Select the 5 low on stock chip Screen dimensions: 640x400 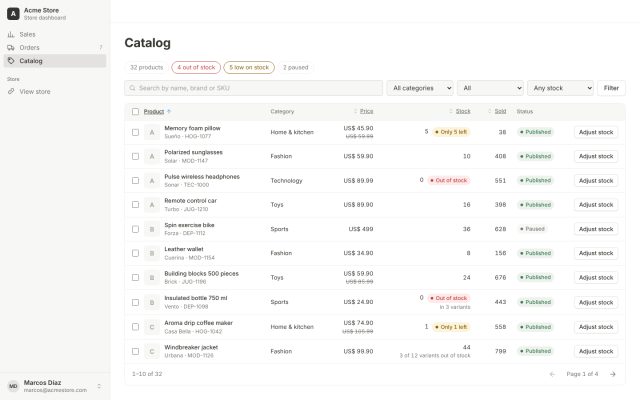[249, 67]
